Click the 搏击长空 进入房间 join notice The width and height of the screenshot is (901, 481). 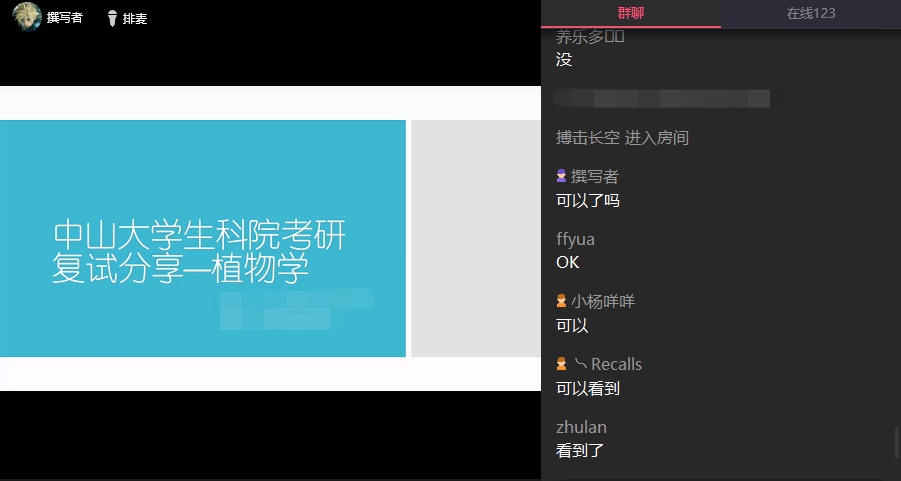(x=622, y=137)
